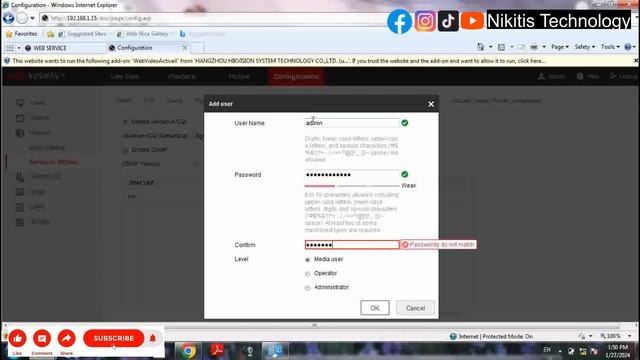This screenshot has height=360, width=640.
Task: Select the Media user level
Action: tap(308, 260)
